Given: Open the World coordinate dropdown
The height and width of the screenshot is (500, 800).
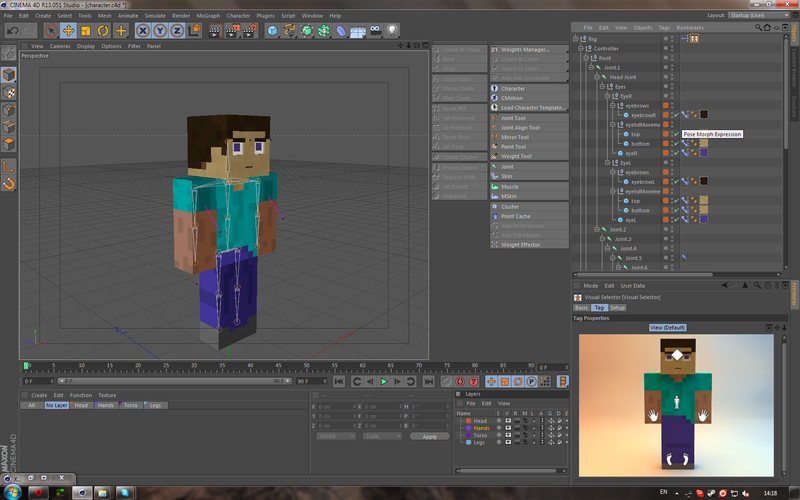Looking at the screenshot, I should tap(336, 436).
